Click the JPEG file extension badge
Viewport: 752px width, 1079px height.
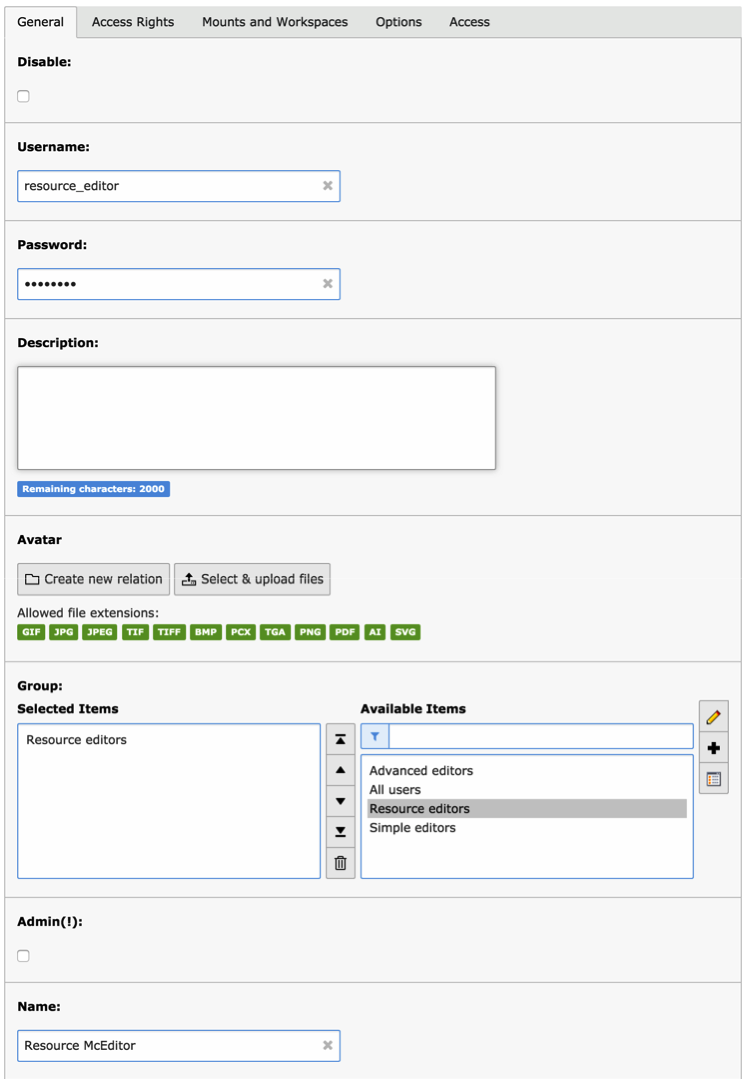(99, 632)
